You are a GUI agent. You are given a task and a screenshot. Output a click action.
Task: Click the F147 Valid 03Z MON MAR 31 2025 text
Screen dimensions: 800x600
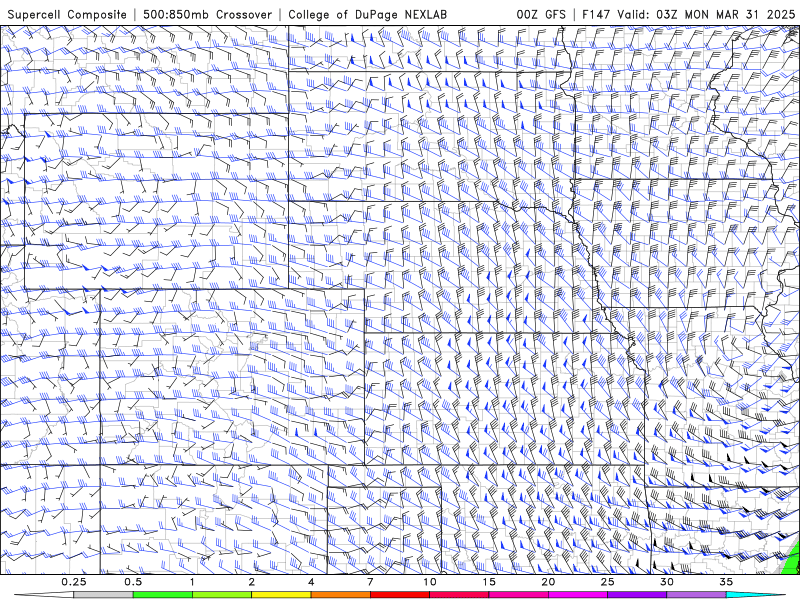[x=687, y=14]
